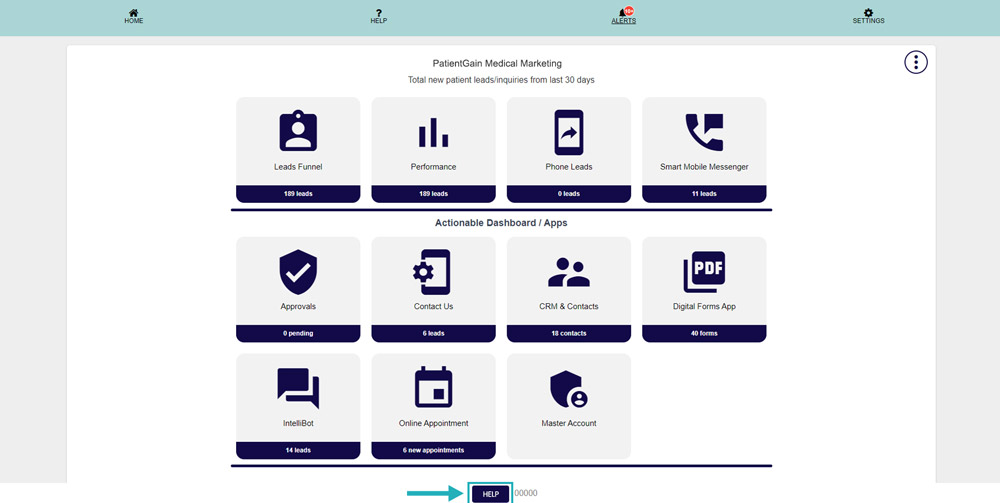Click the Performance bar chart icon
The image size is (1000, 503).
coord(433,132)
